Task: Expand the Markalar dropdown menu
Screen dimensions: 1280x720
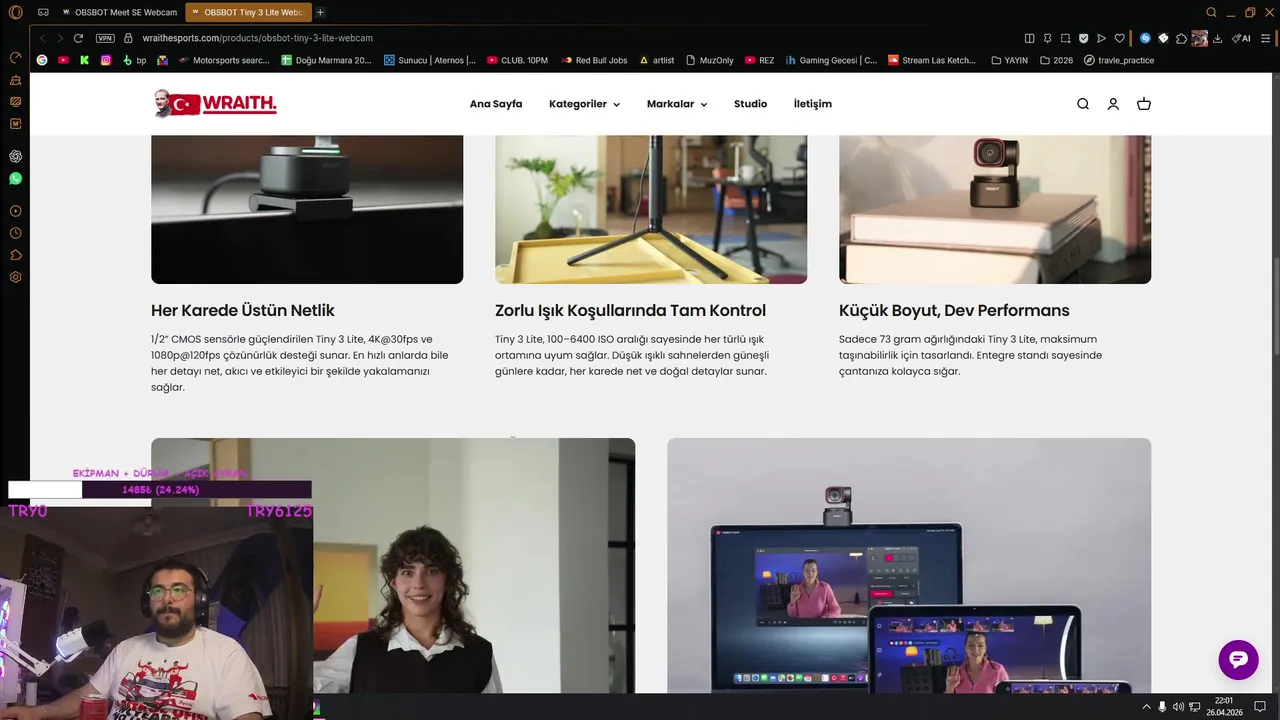Action: (x=677, y=104)
